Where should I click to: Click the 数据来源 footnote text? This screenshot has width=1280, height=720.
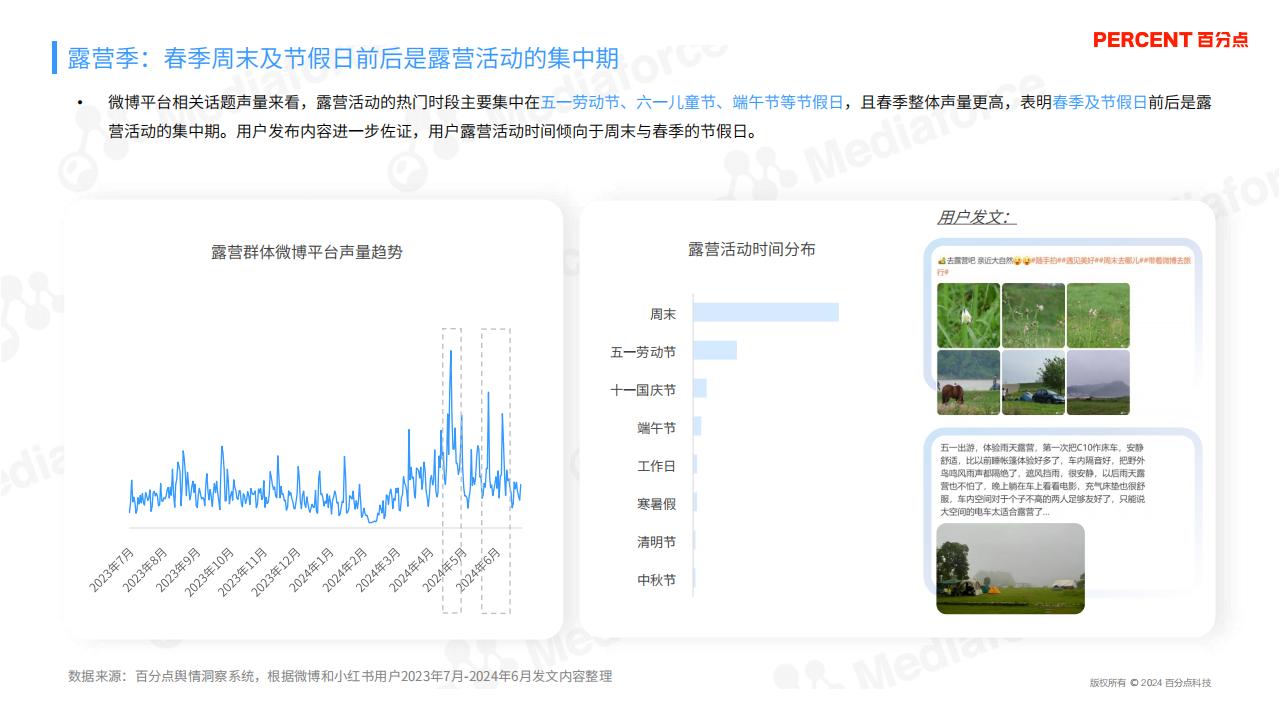pyautogui.click(x=340, y=677)
